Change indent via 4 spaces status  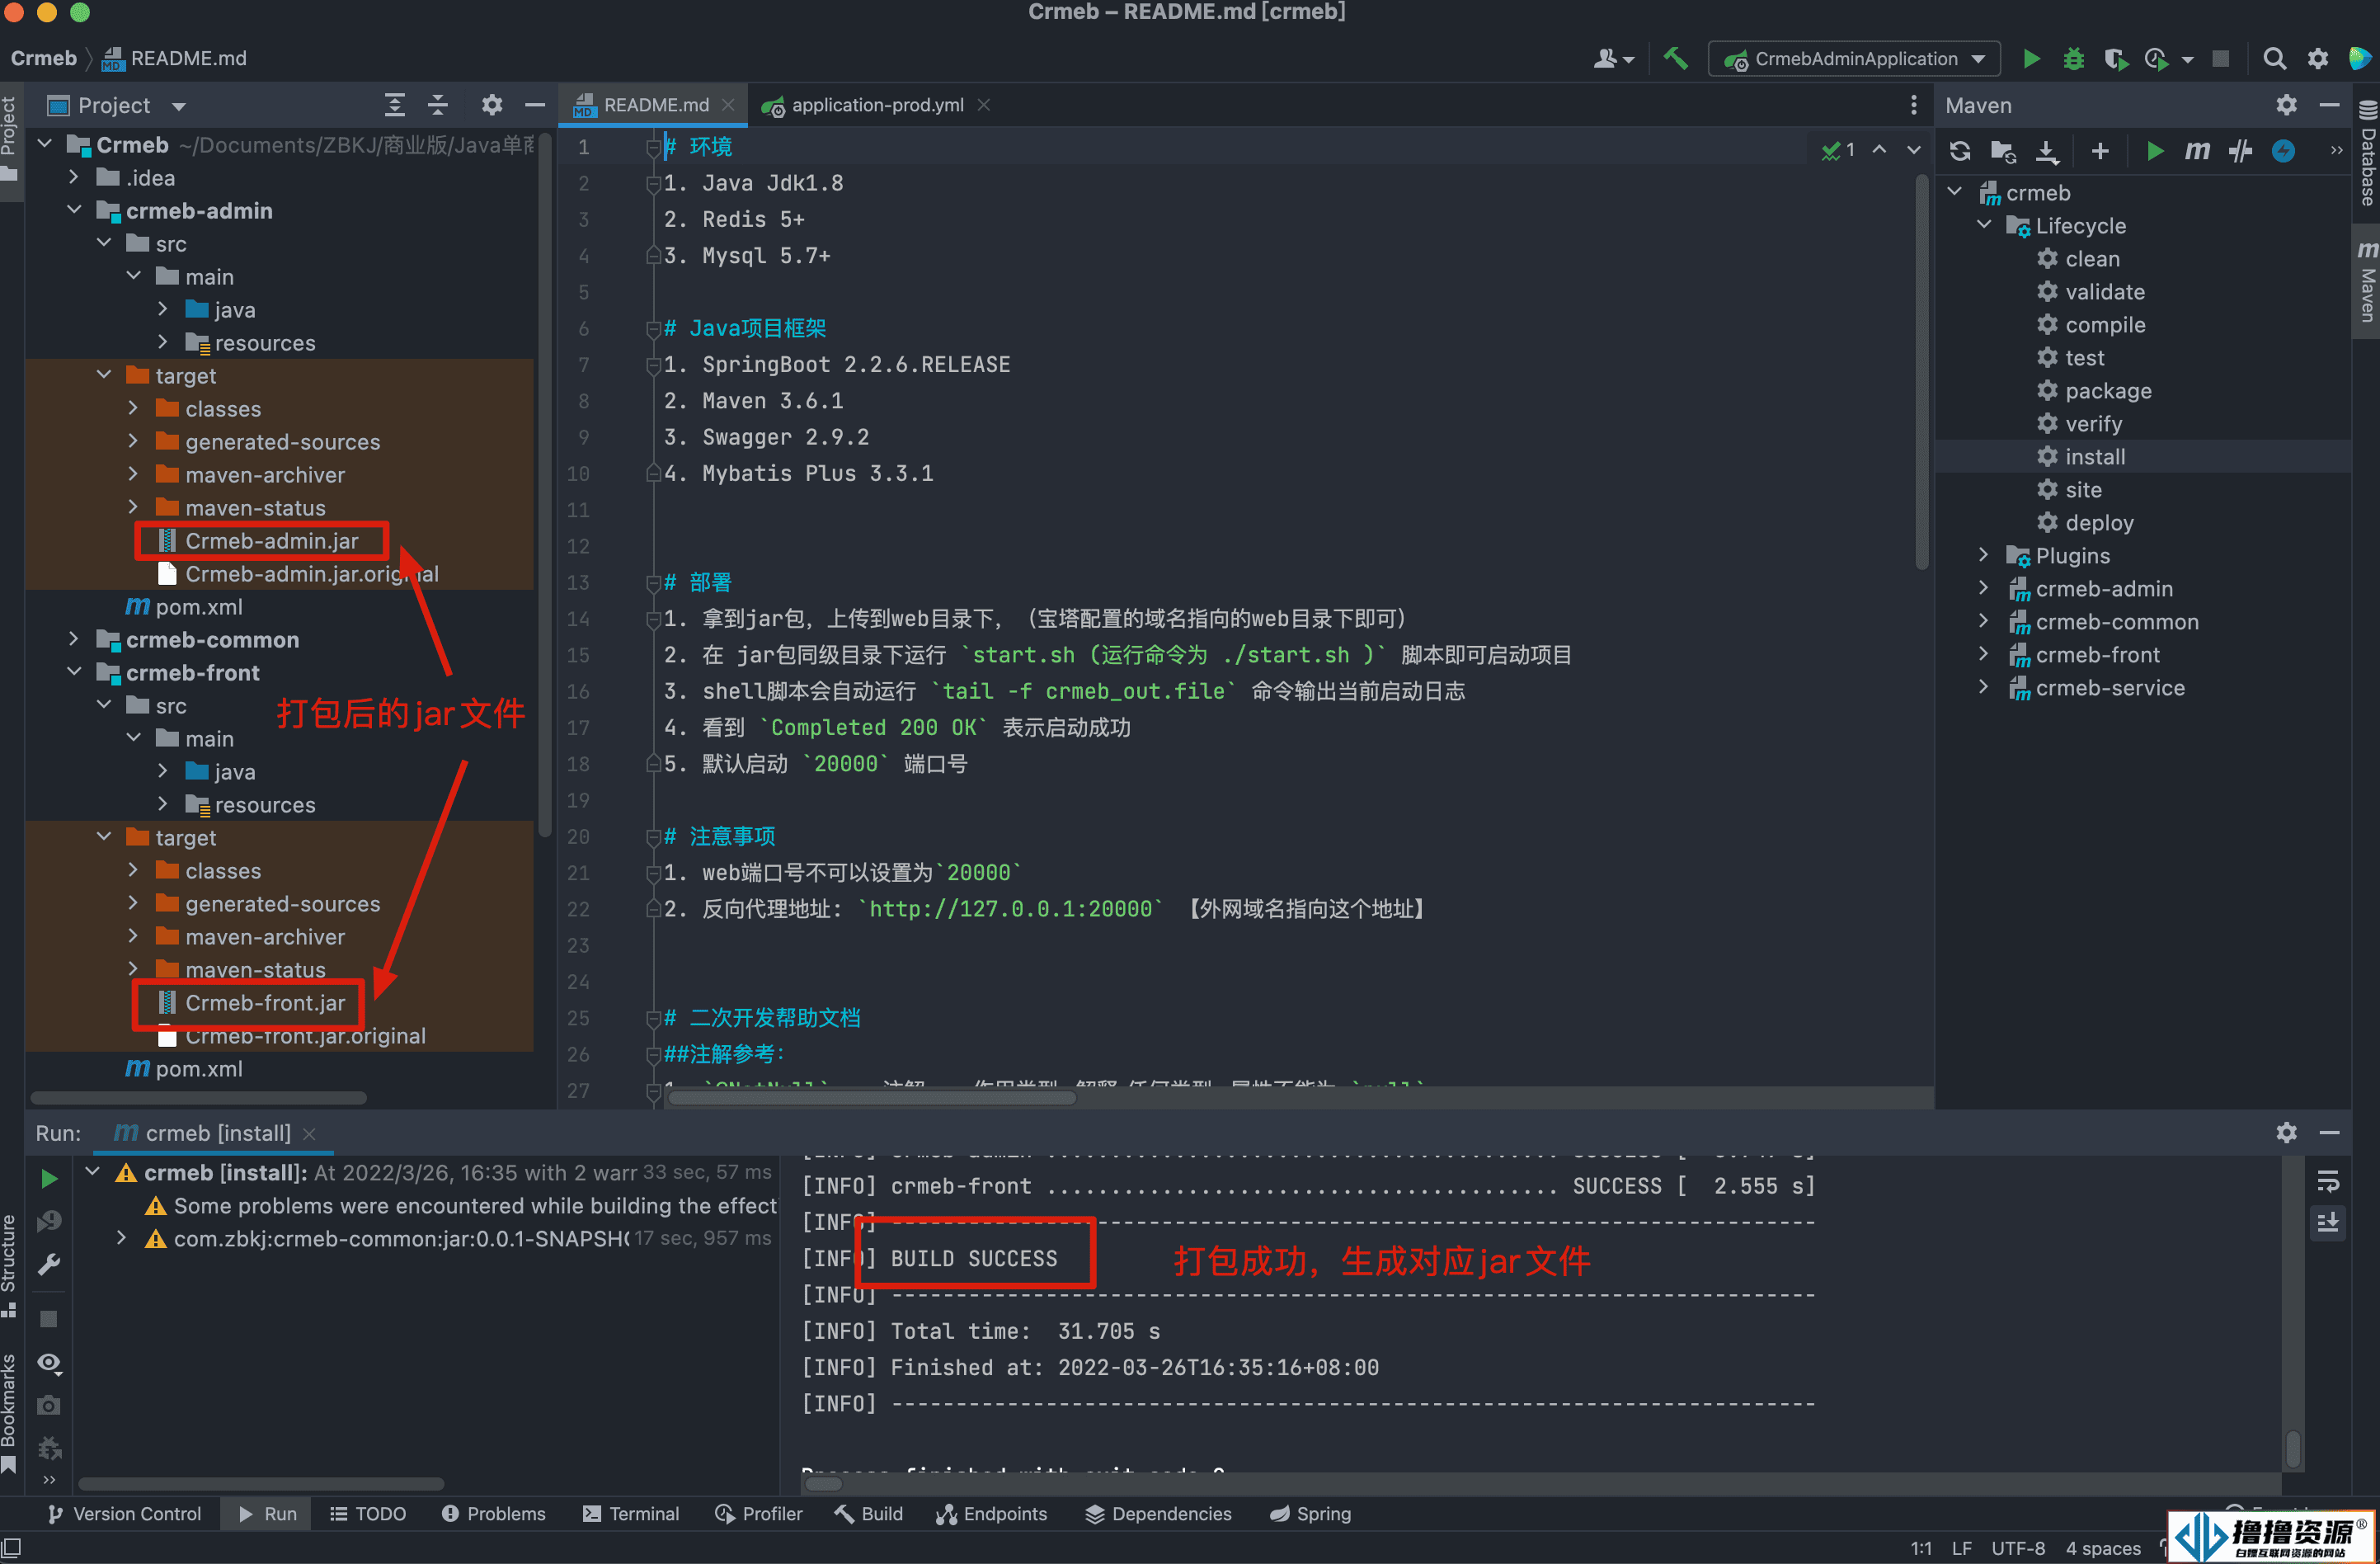2103,1548
